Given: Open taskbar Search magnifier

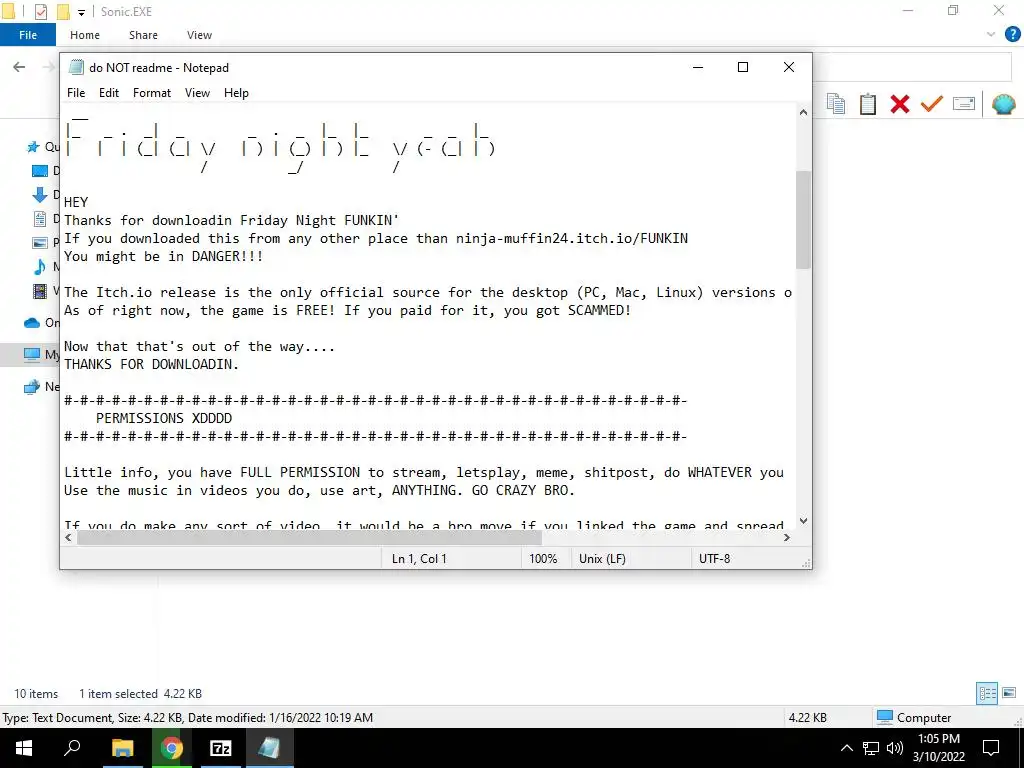Looking at the screenshot, I should click(x=72, y=748).
